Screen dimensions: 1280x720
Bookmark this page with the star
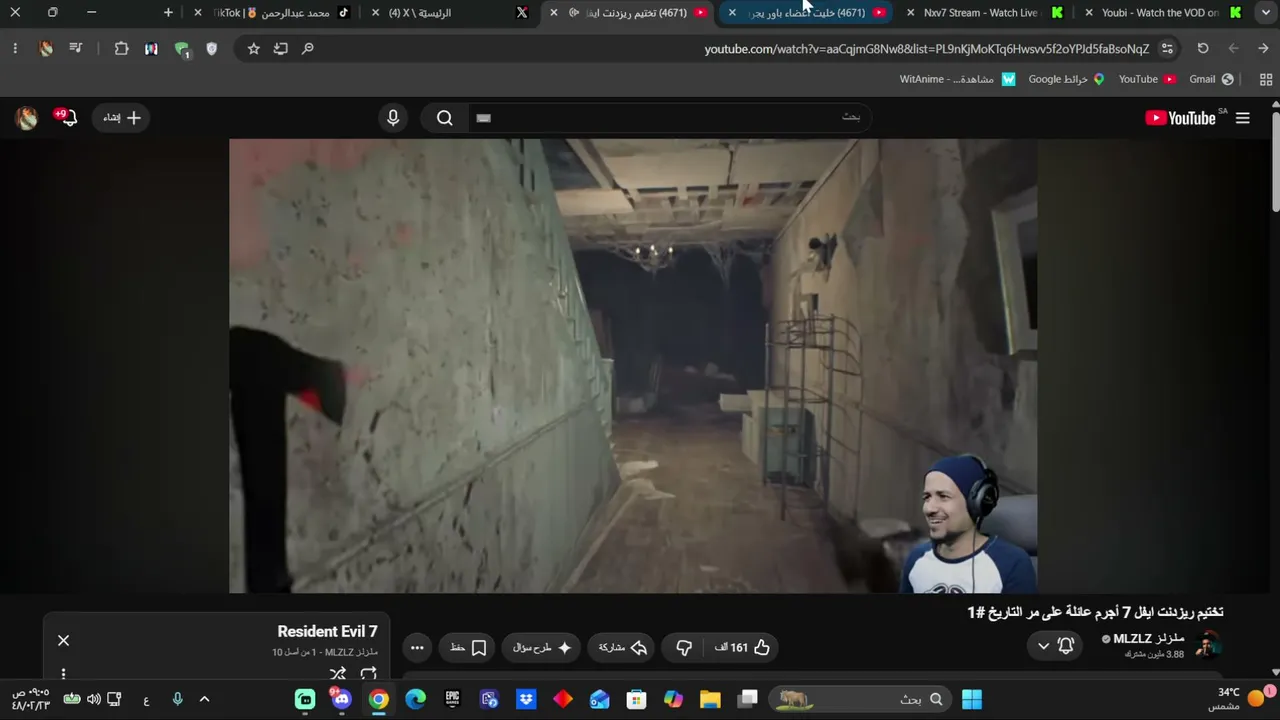click(x=254, y=48)
